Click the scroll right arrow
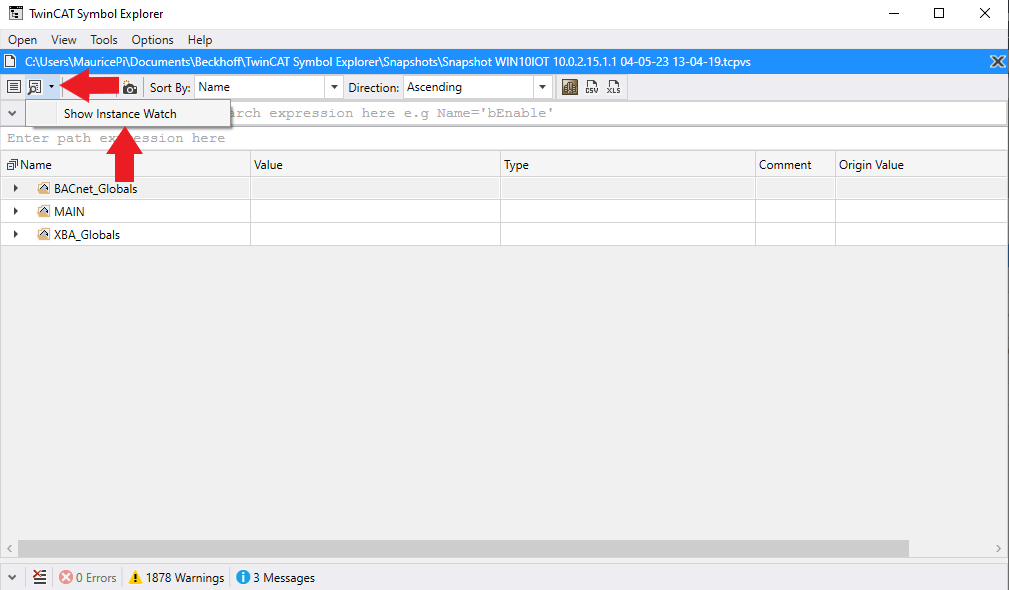Screen dimensions: 1009x590 (999, 548)
